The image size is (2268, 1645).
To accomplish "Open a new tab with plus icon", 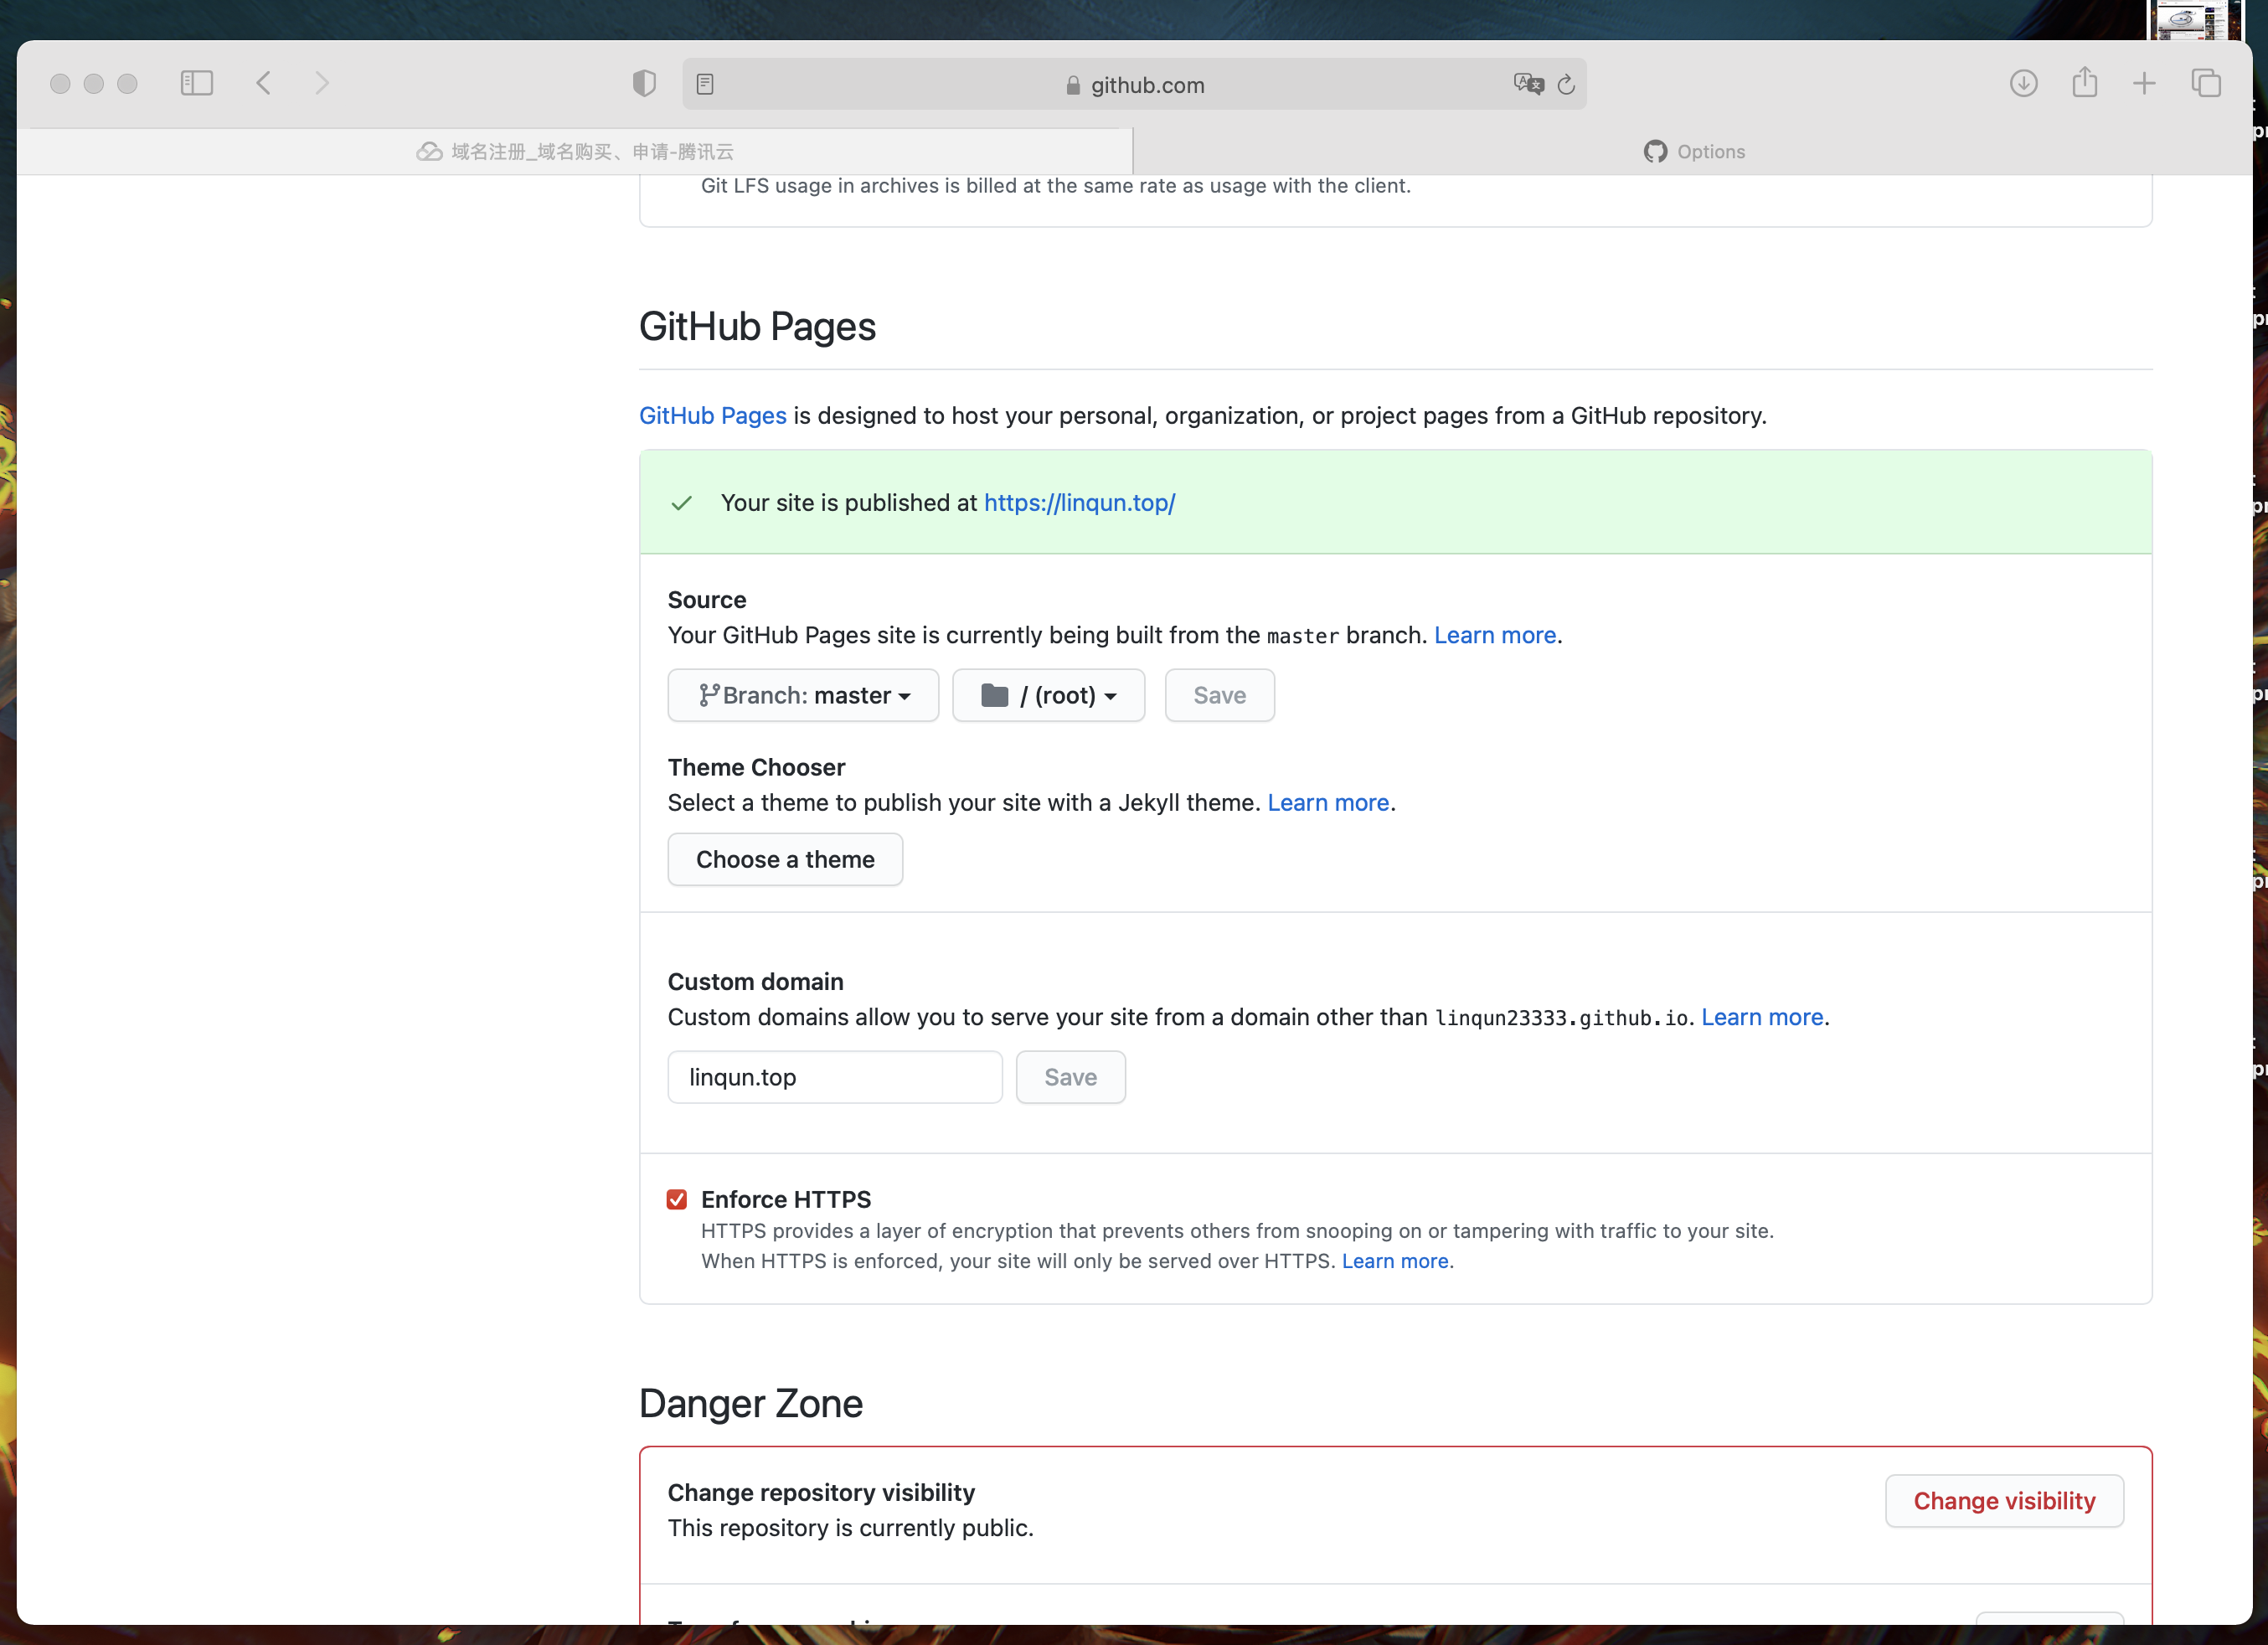I will coord(2144,83).
